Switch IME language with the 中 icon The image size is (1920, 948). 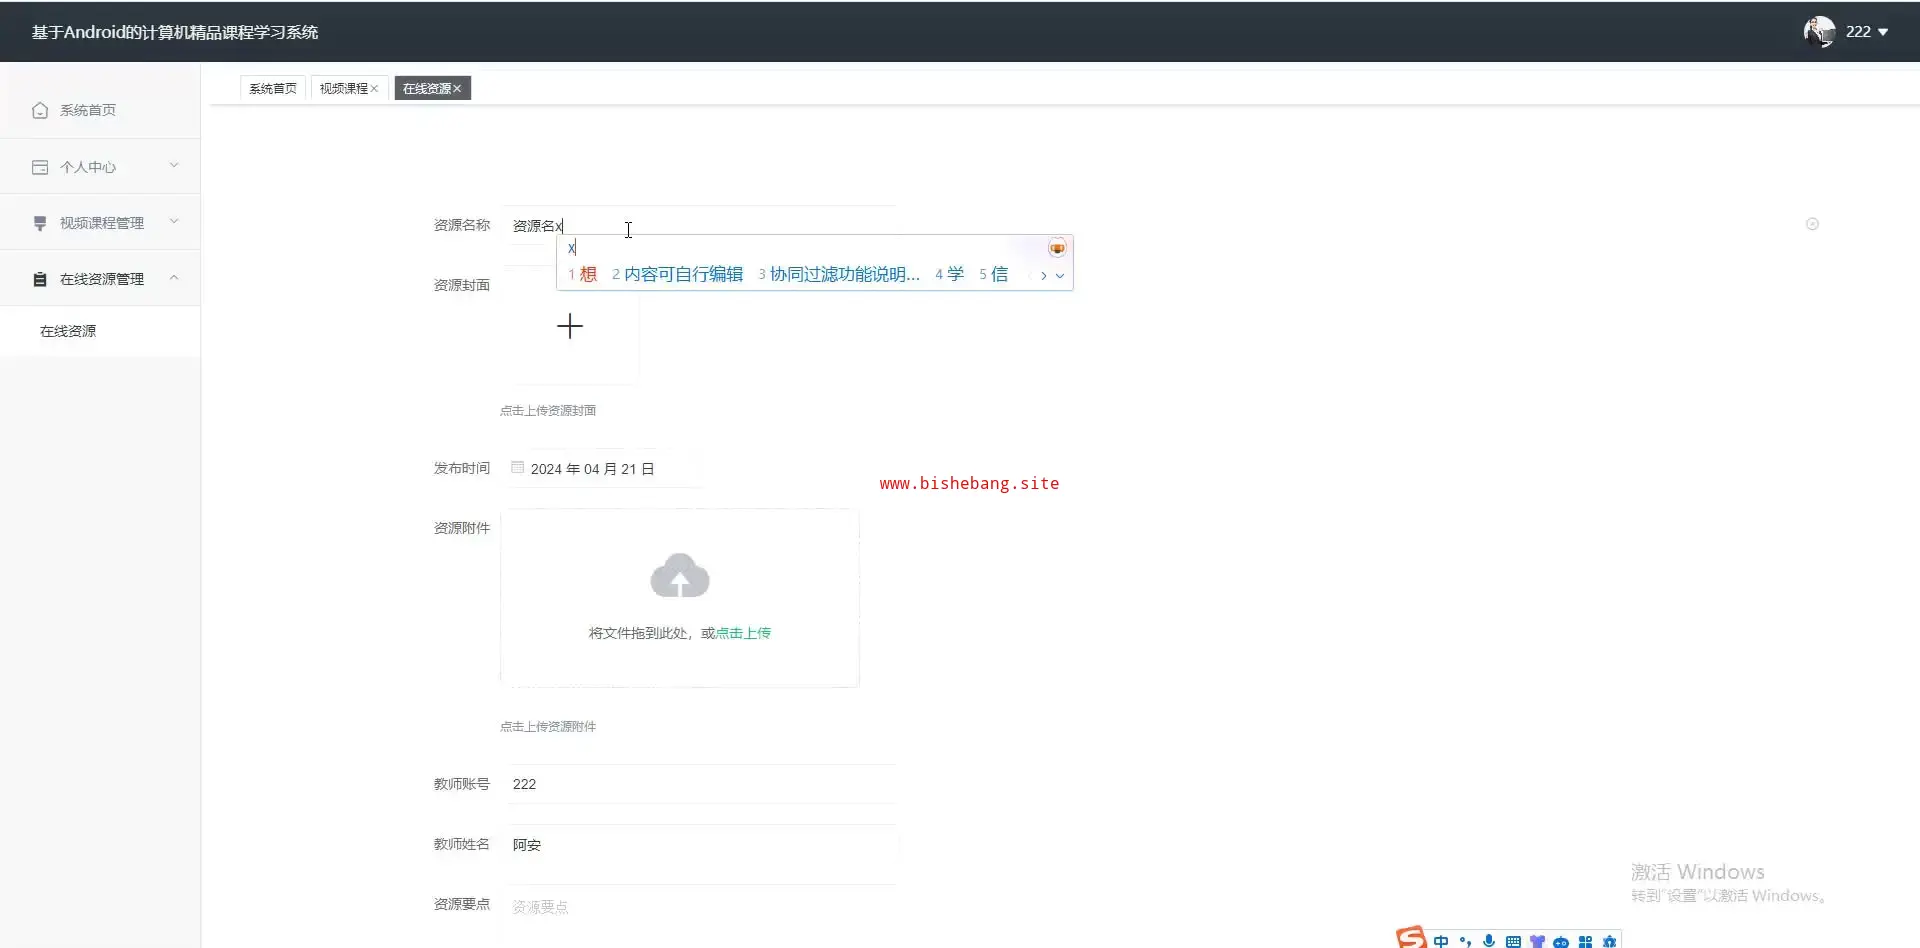(x=1441, y=941)
